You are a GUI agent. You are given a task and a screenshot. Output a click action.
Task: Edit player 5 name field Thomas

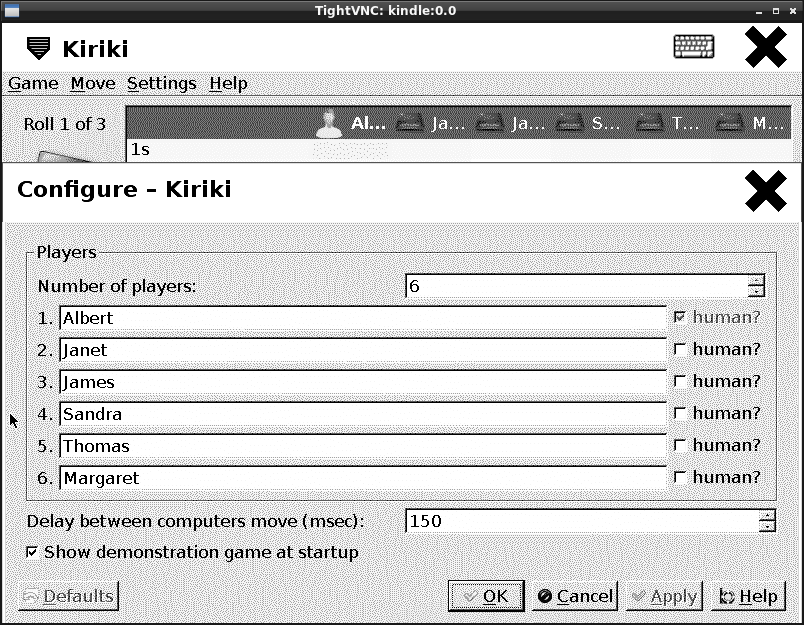(363, 446)
